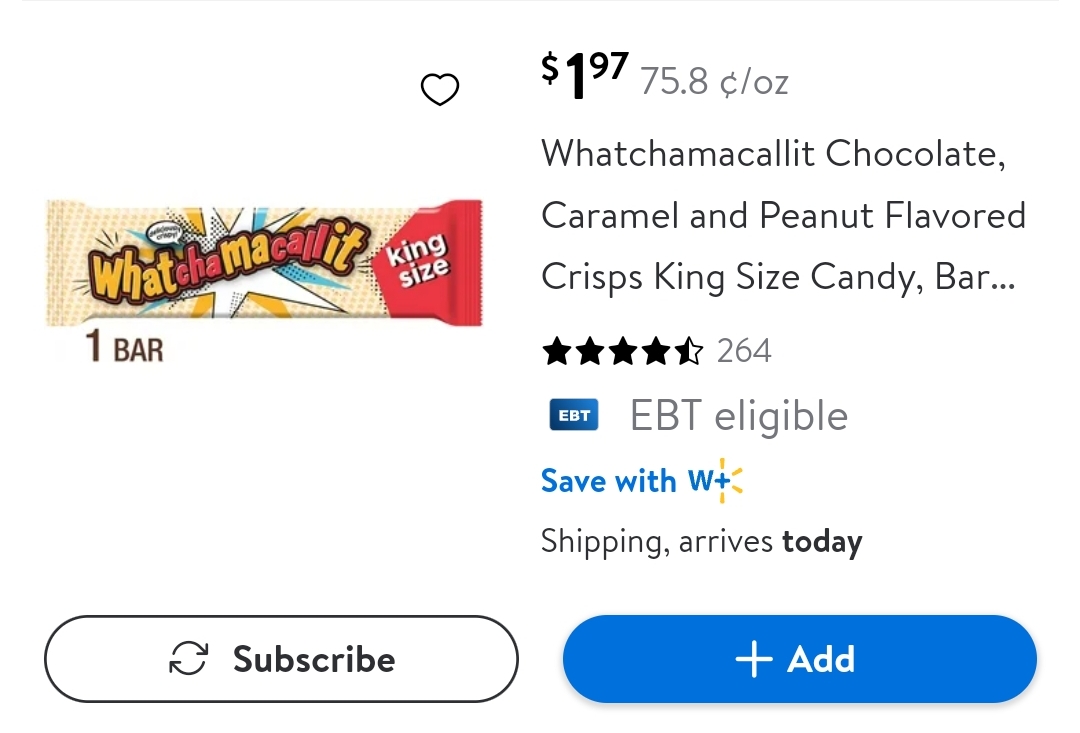Click the Save with link text
Screen dimensions: 1080x733
608,481
